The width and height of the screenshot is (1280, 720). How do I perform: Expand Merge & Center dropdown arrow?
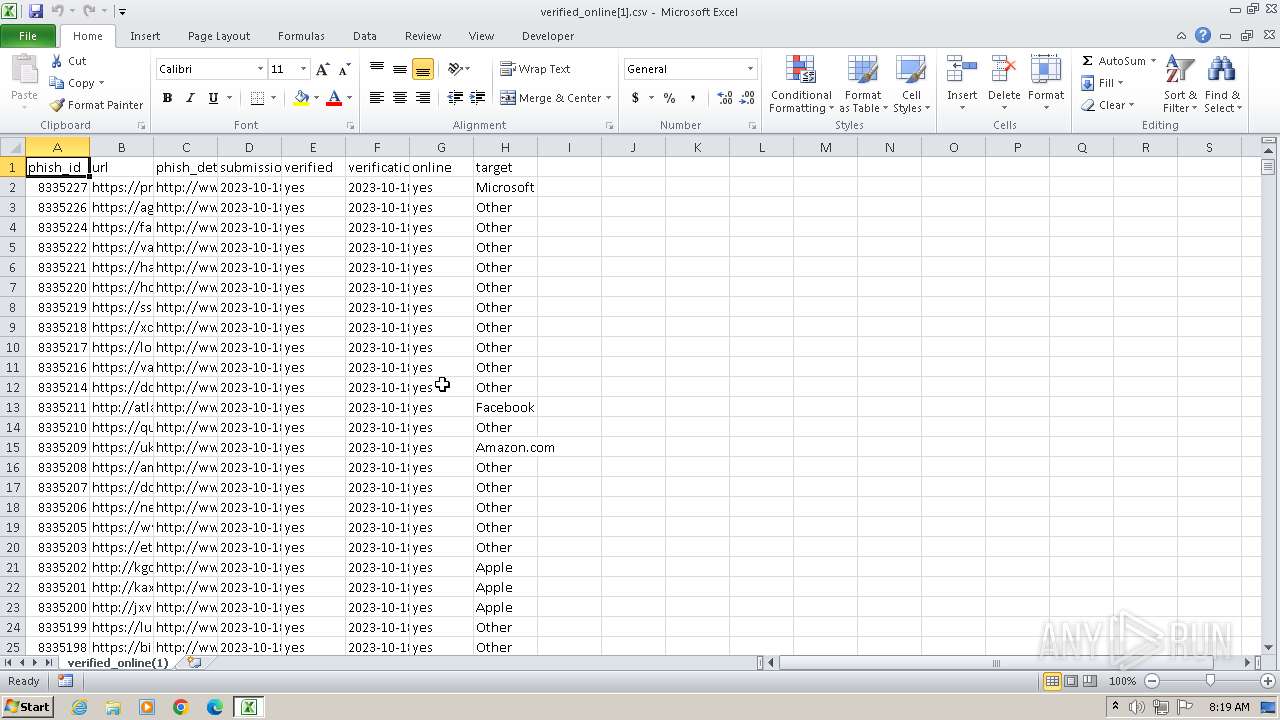pos(608,98)
